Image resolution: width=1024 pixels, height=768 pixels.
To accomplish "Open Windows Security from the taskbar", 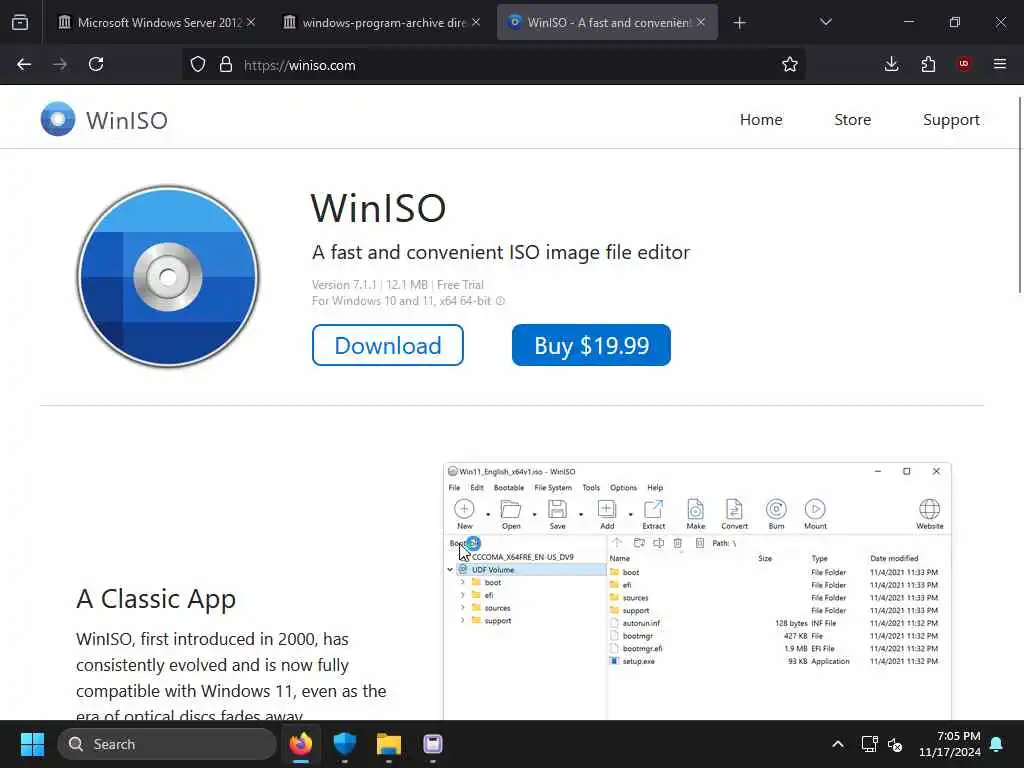I will (x=345, y=744).
